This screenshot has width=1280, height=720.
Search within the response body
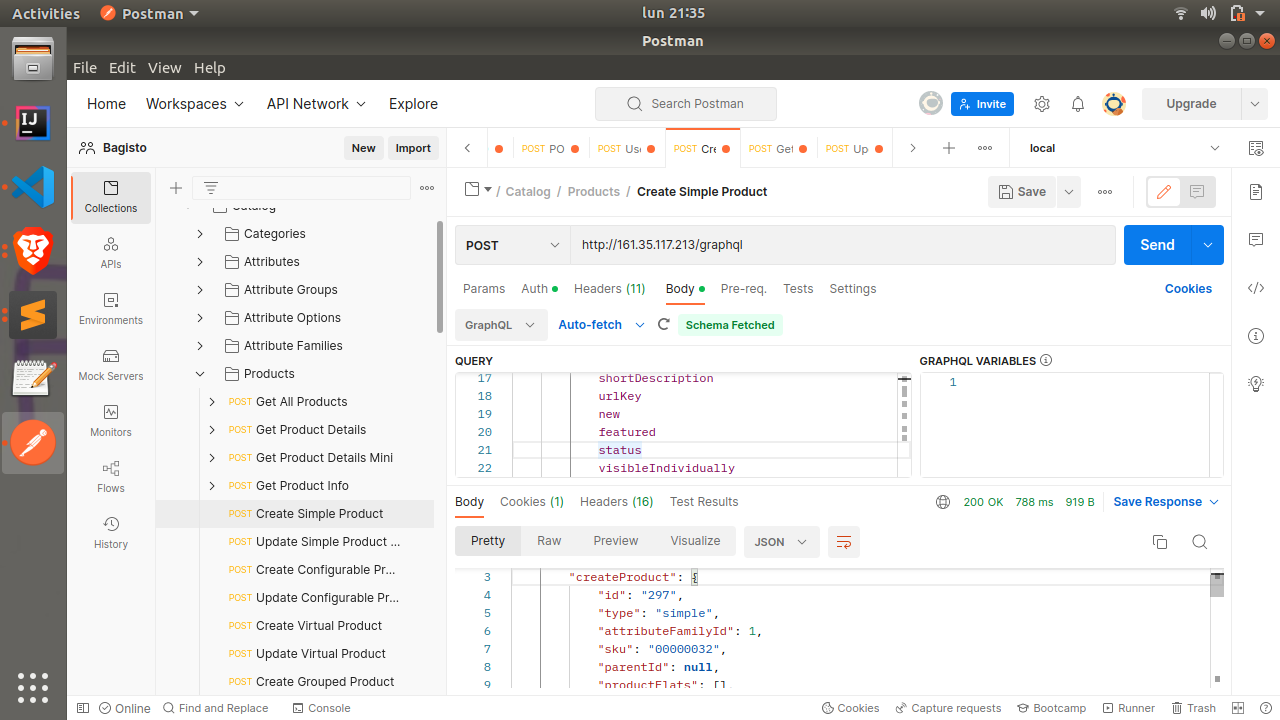[1200, 542]
